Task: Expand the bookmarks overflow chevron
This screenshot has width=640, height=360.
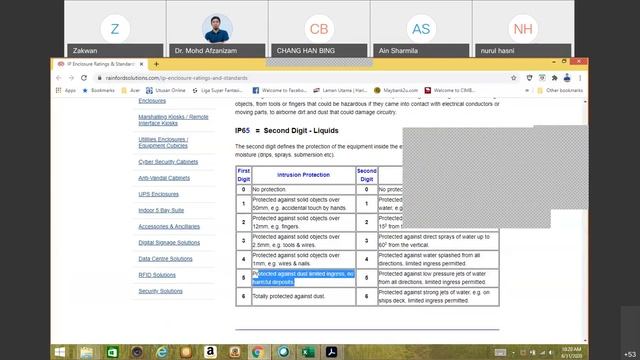Action: click(x=527, y=90)
